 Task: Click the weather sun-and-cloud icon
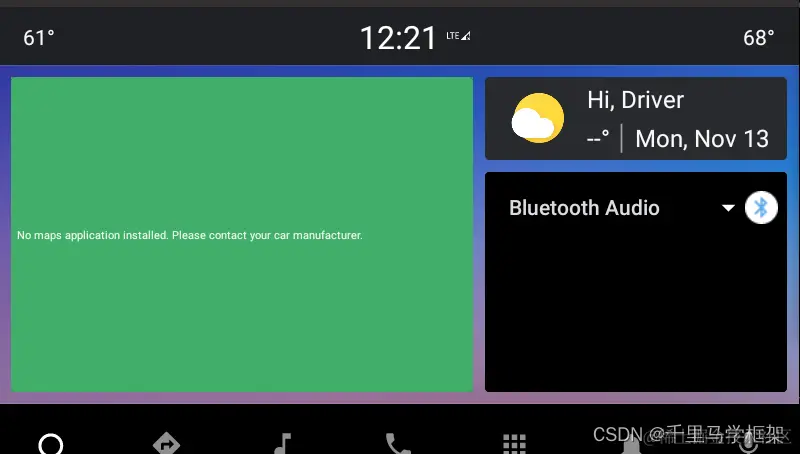538,118
